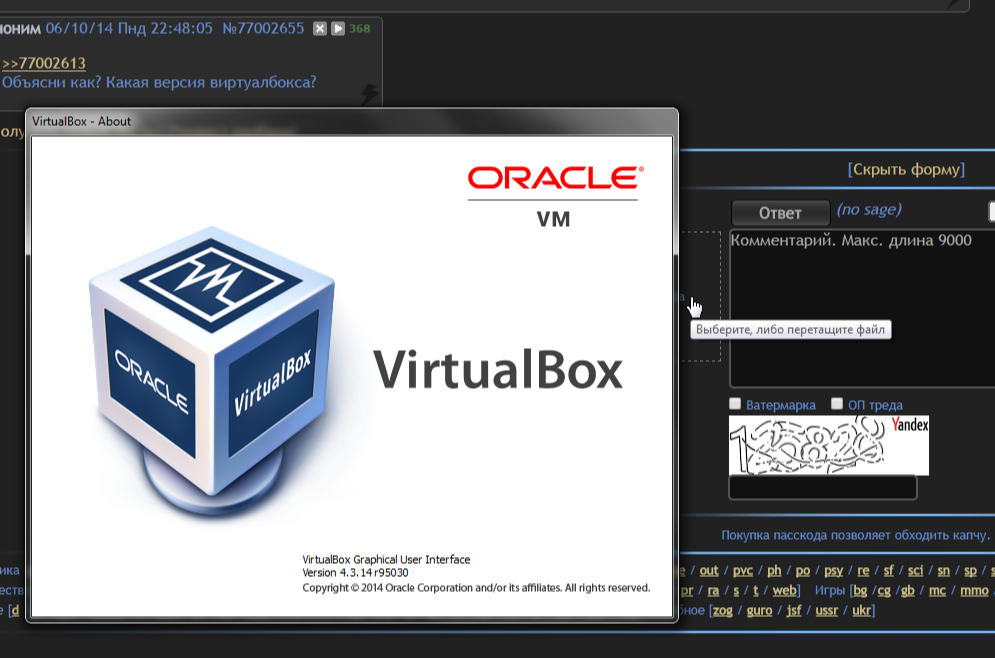This screenshot has height=658, width=995.
Task: Open the po board link
Action: (803, 570)
